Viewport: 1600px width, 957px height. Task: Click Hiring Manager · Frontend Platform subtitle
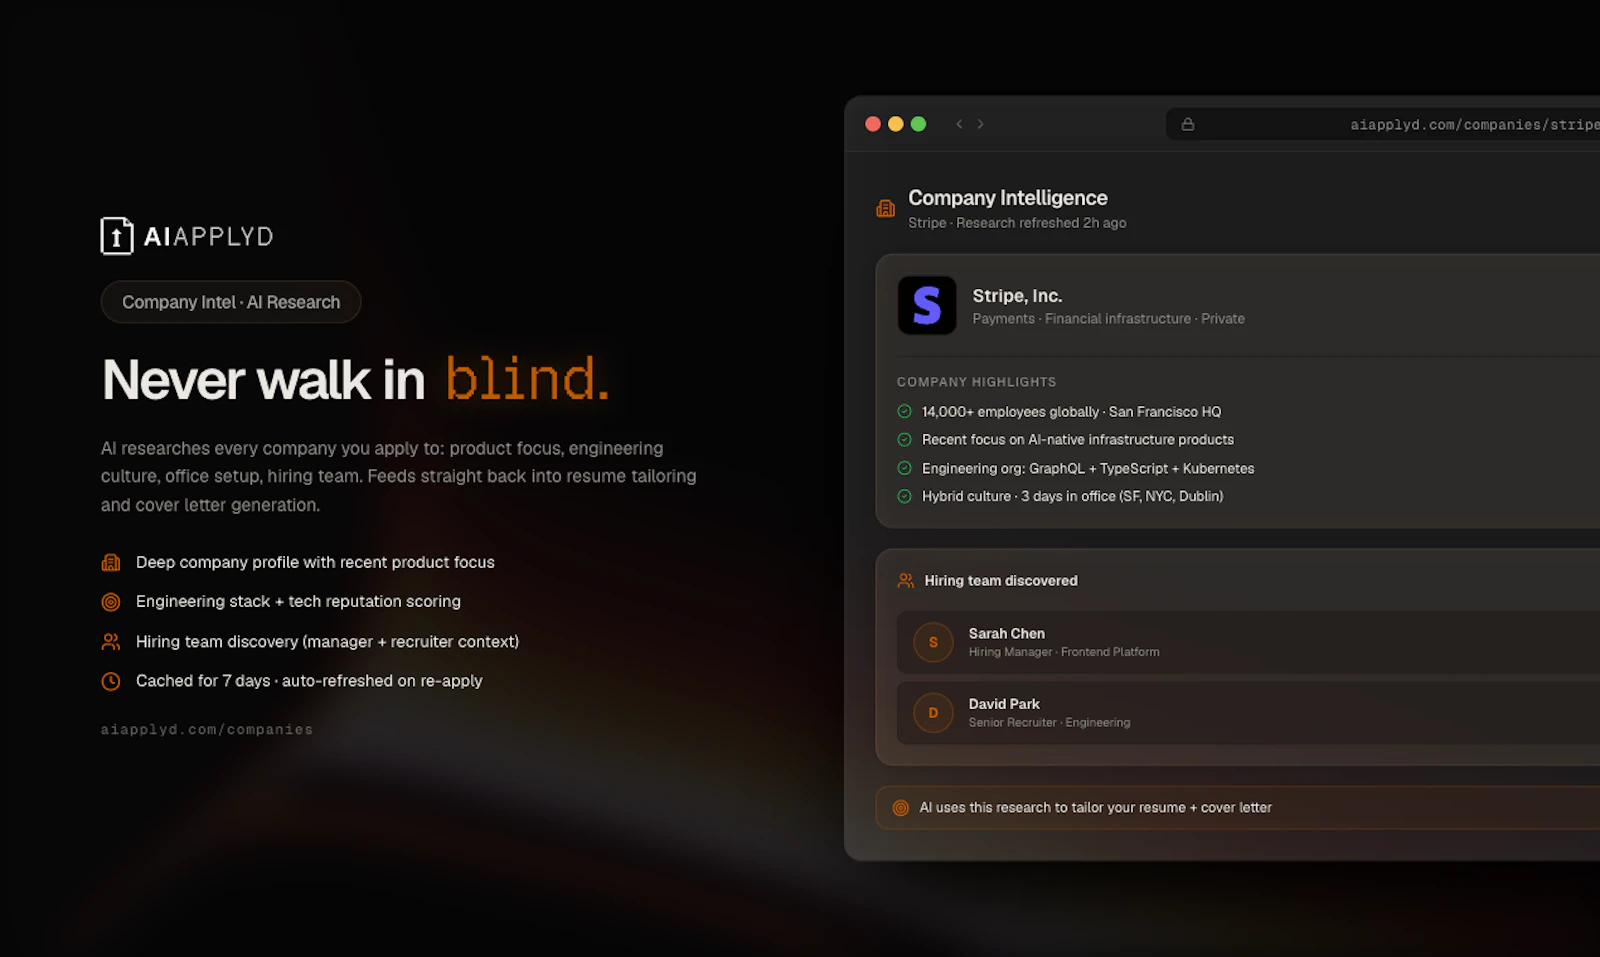pyautogui.click(x=1064, y=652)
